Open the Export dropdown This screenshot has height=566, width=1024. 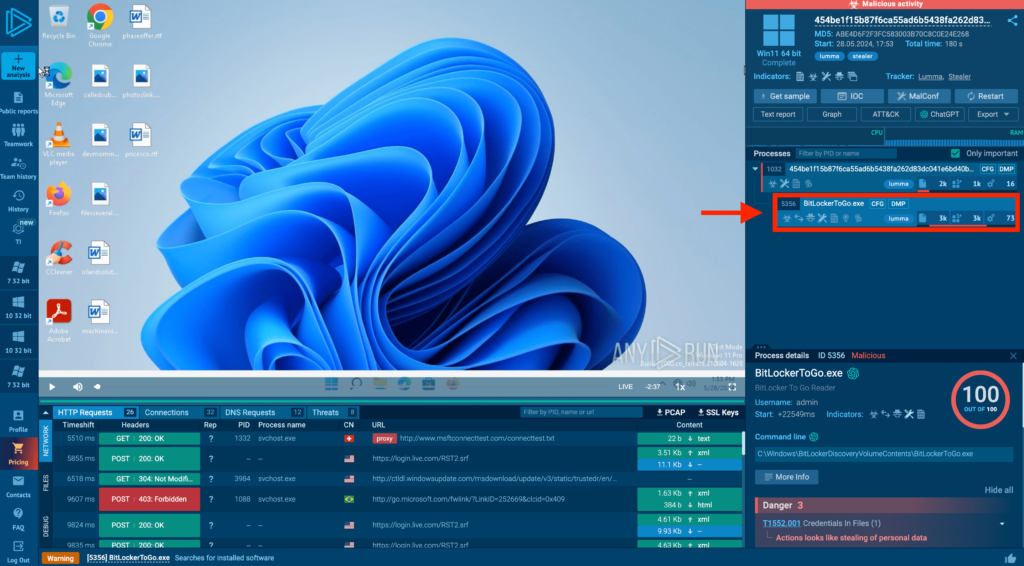[993, 114]
